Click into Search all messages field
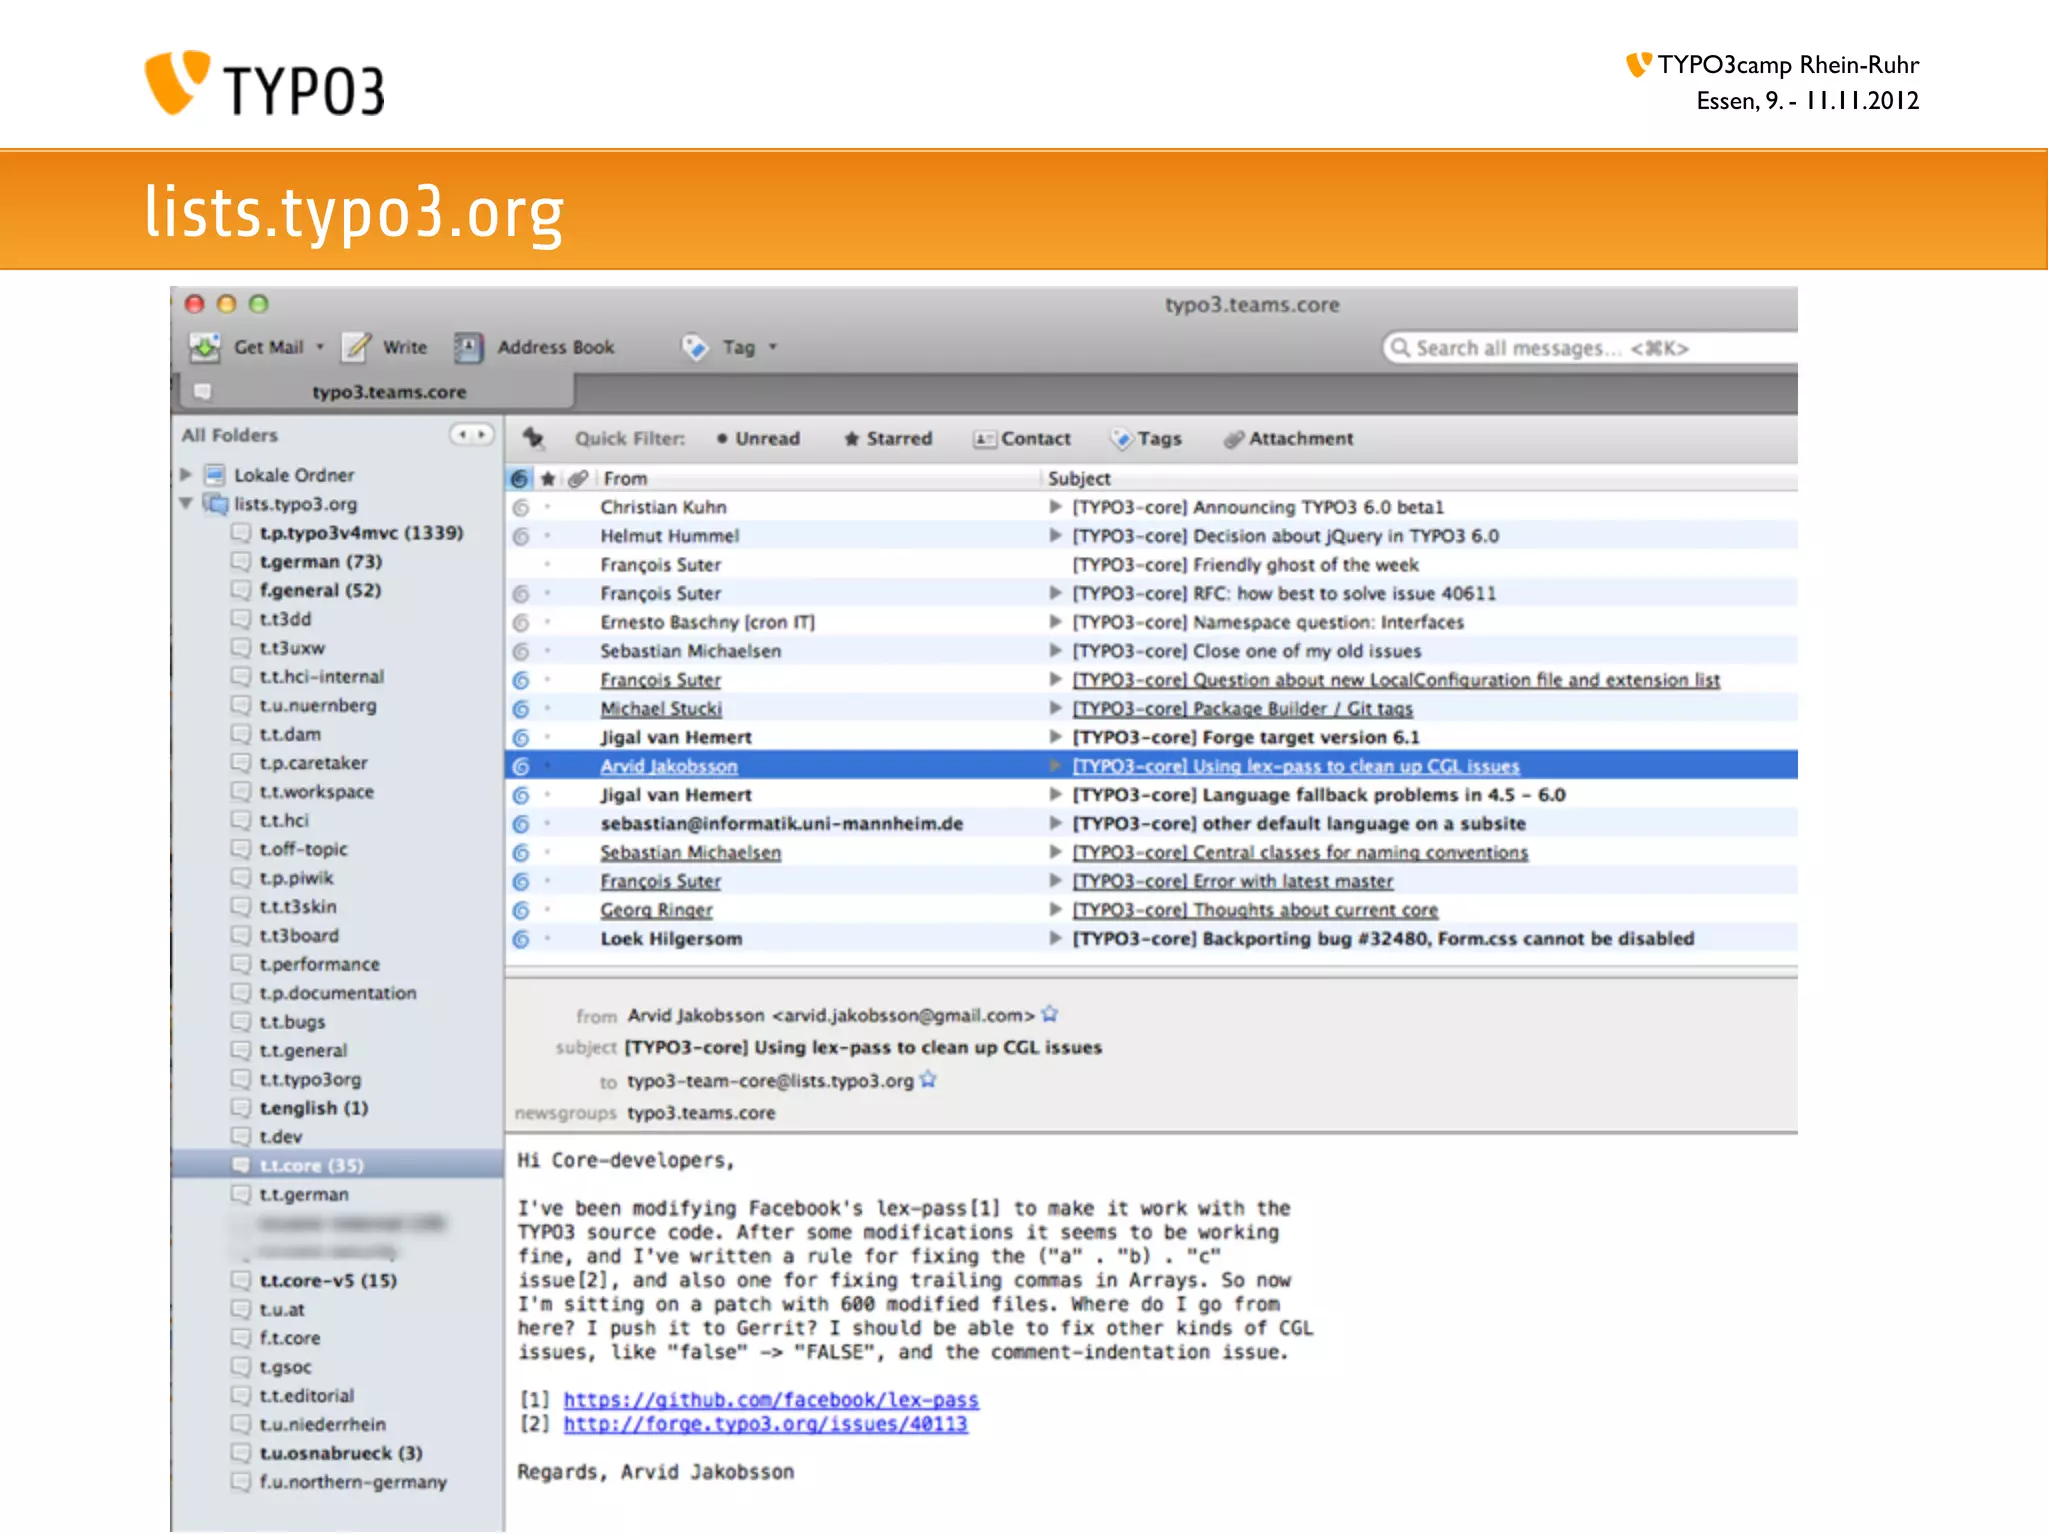The width and height of the screenshot is (2048, 1536). coord(1590,348)
